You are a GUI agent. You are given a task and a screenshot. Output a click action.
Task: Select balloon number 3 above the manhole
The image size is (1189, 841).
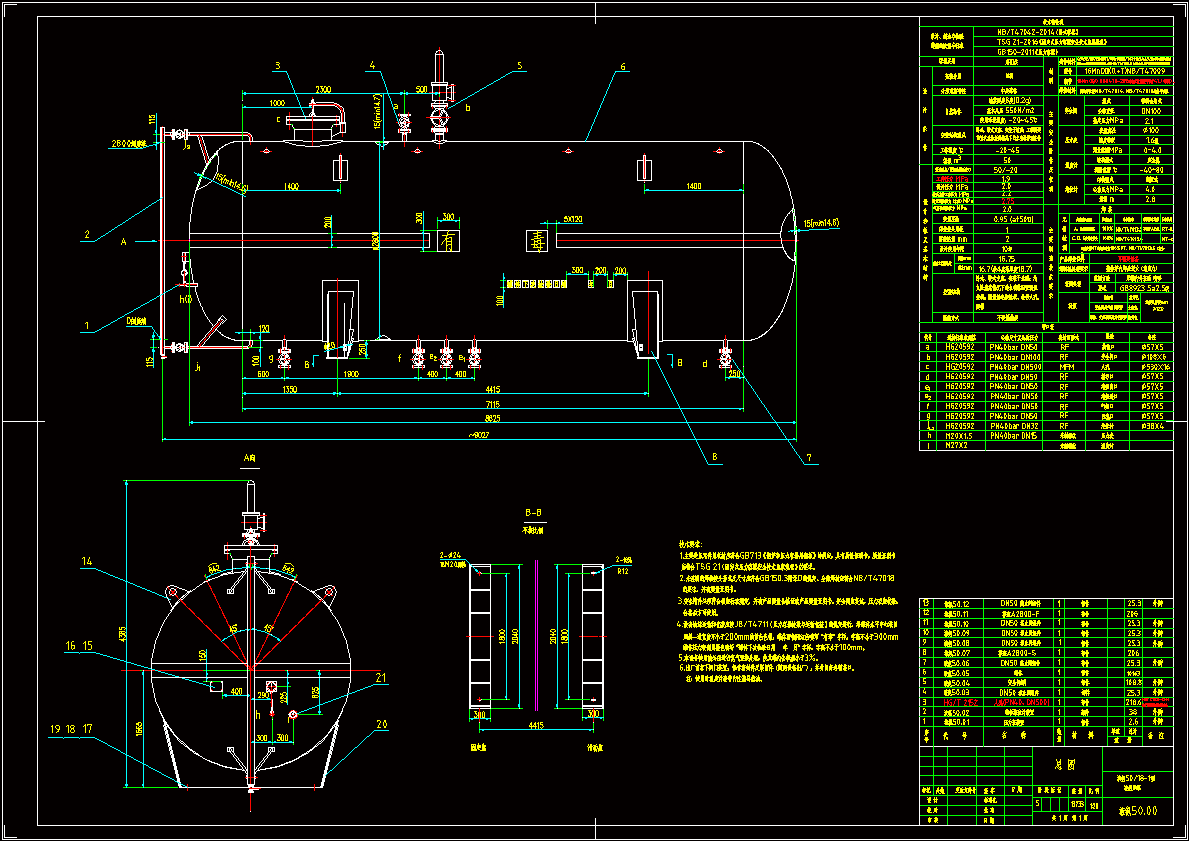[278, 66]
